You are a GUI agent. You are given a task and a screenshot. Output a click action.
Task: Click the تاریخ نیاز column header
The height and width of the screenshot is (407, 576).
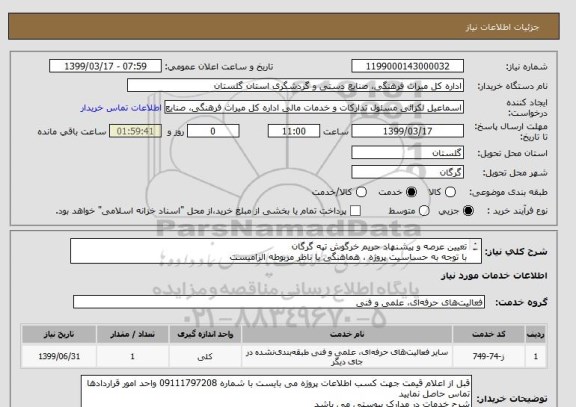59,334
